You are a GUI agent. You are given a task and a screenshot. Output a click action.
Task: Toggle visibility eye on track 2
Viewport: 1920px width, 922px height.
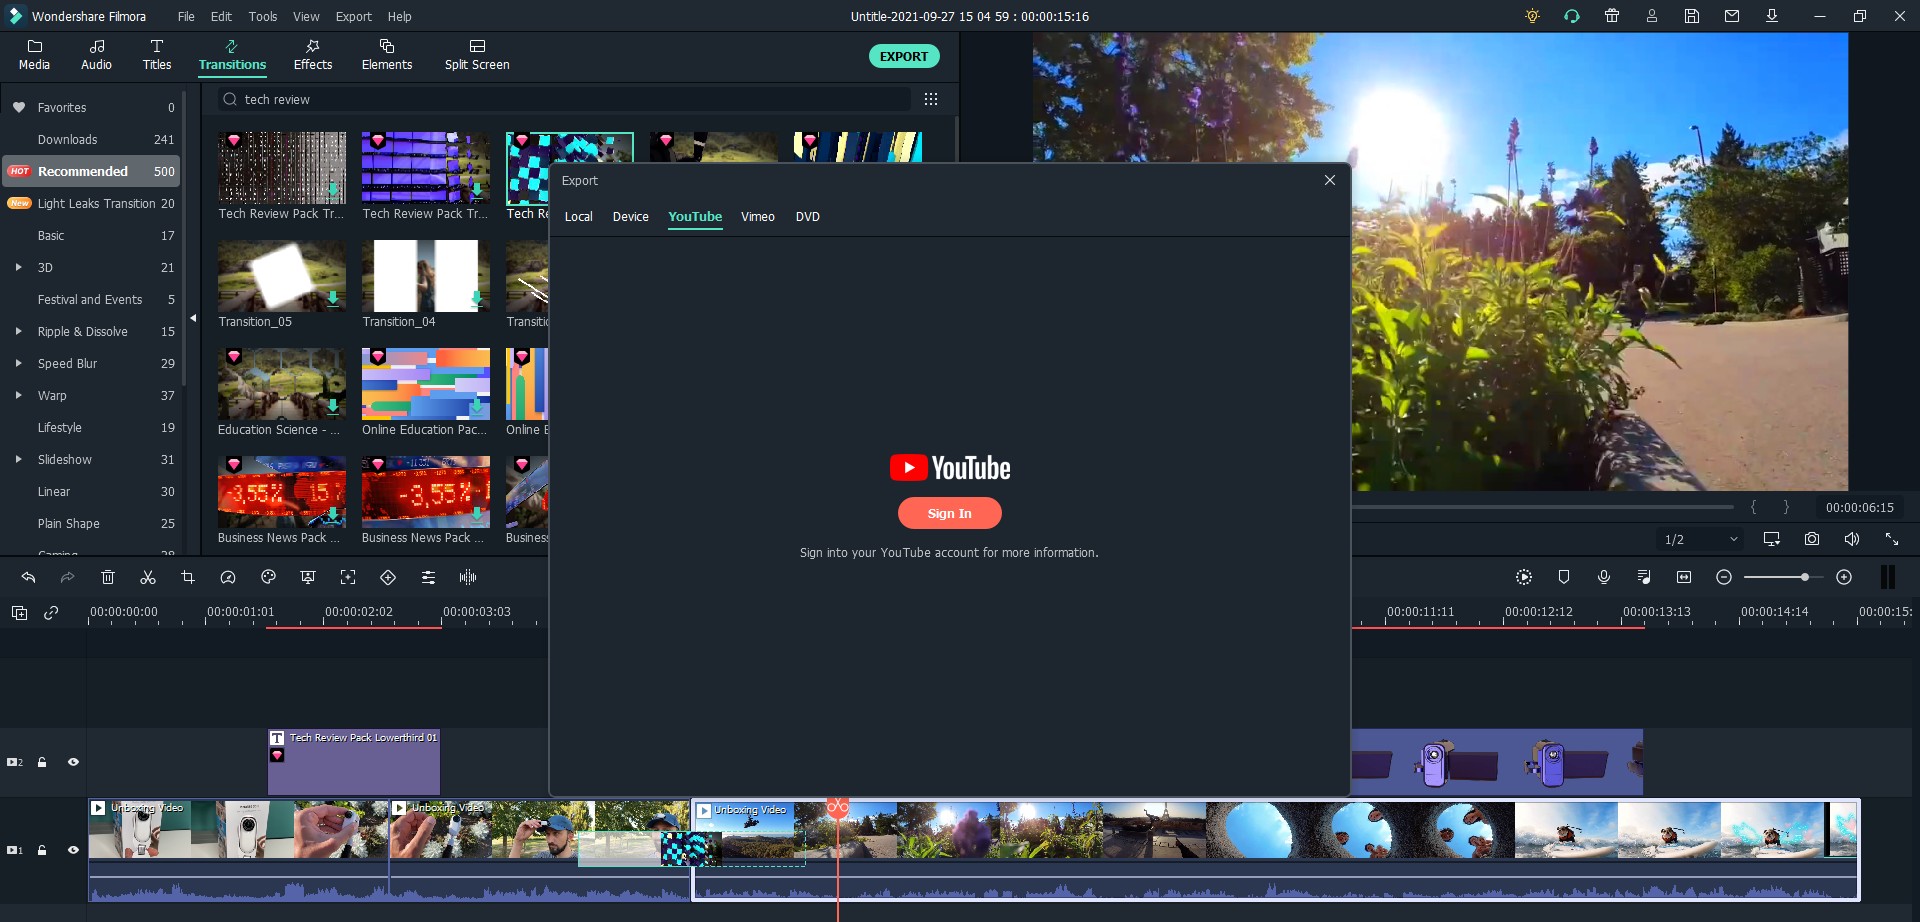[73, 762]
